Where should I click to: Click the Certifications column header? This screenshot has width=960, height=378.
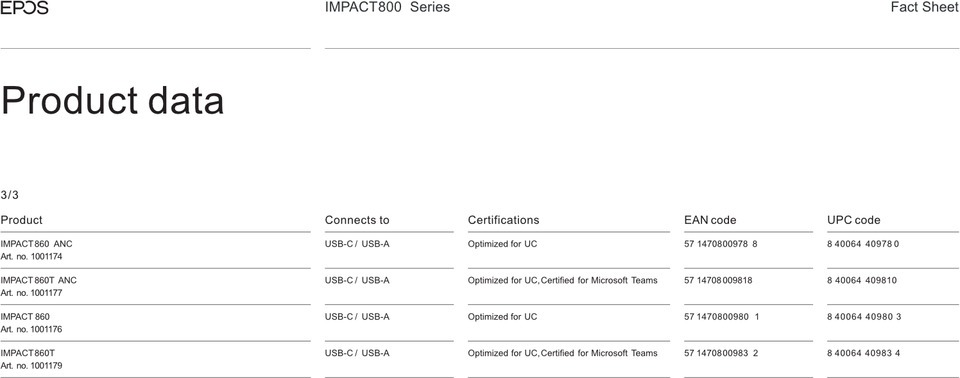click(503, 220)
